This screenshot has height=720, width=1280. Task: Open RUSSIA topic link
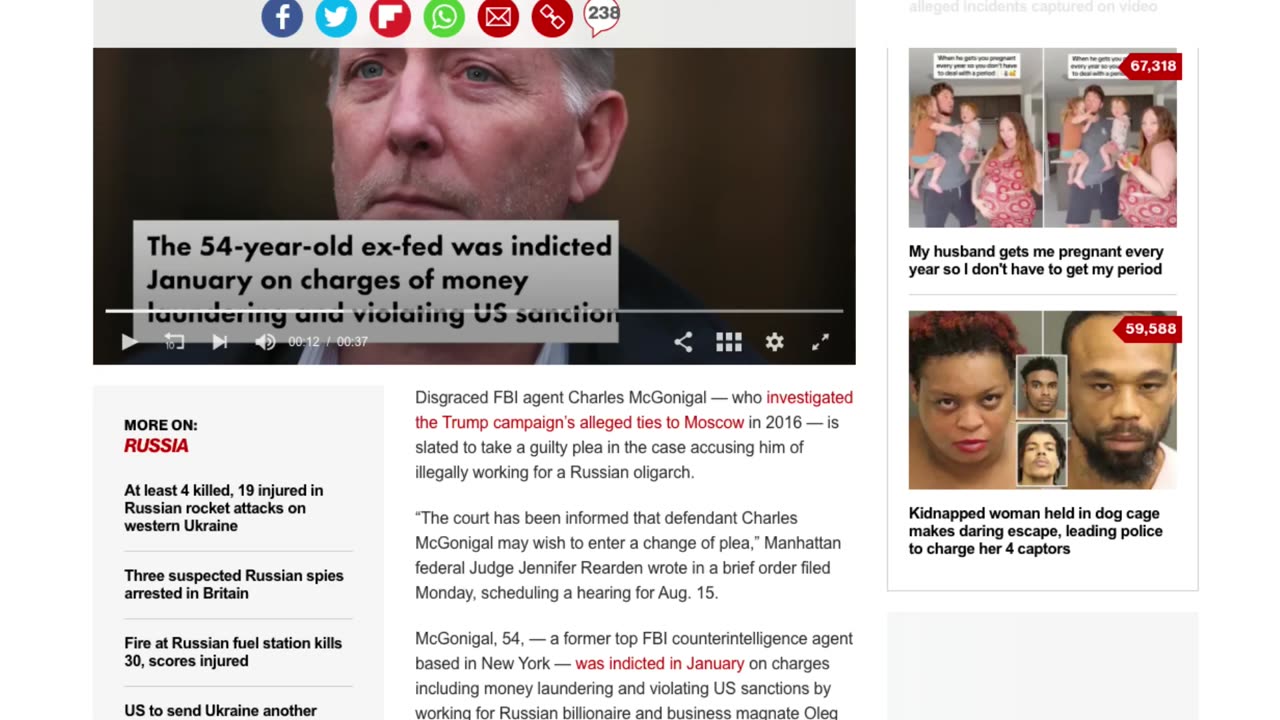(x=156, y=446)
